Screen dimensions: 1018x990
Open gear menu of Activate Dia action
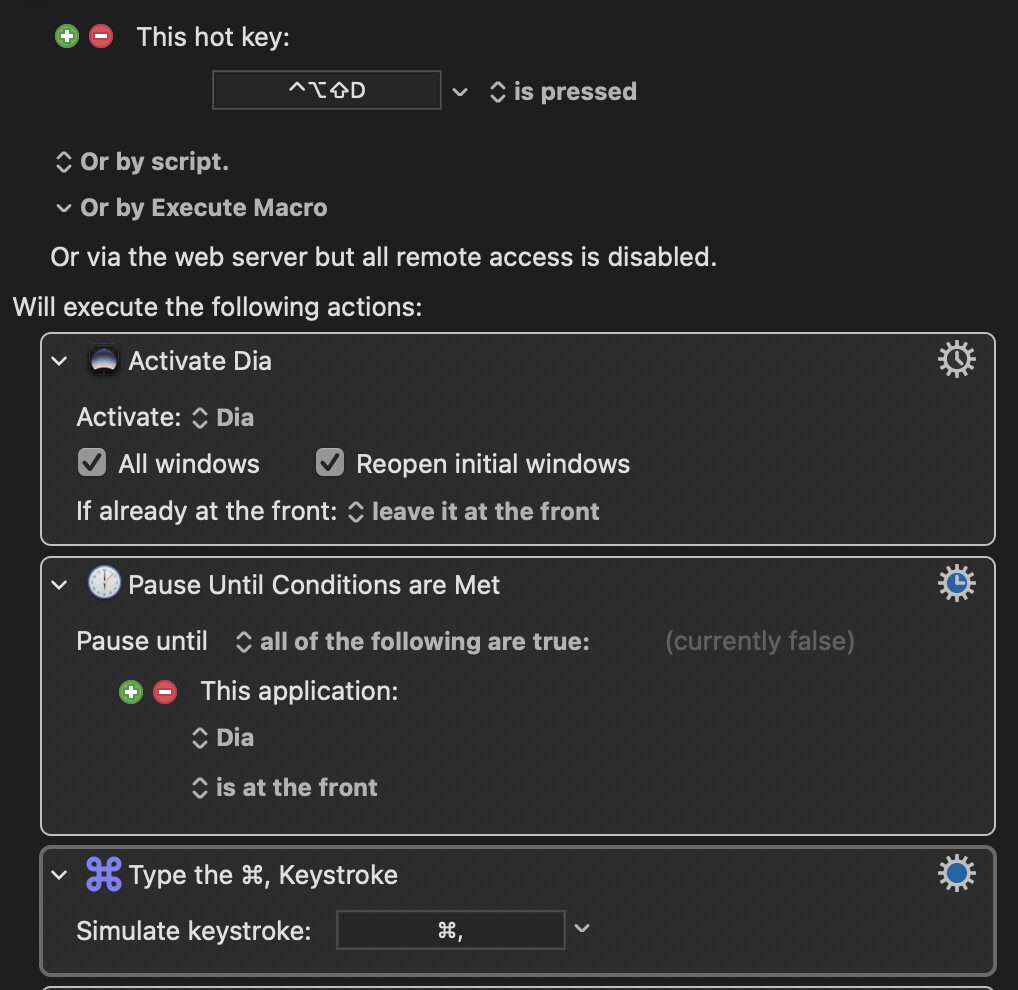tap(956, 360)
